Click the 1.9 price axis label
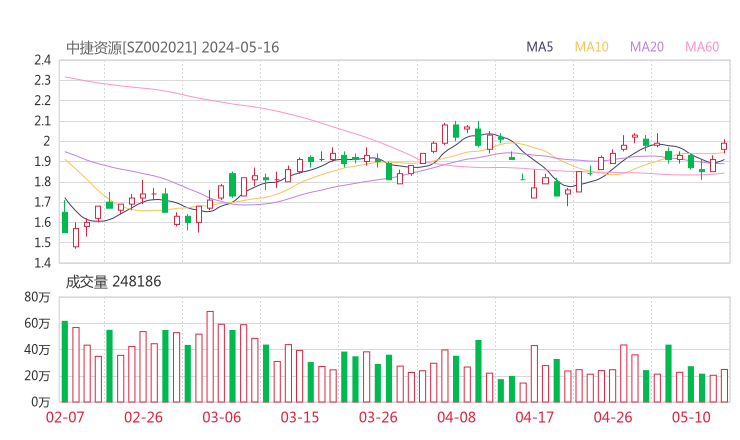 pyautogui.click(x=42, y=161)
